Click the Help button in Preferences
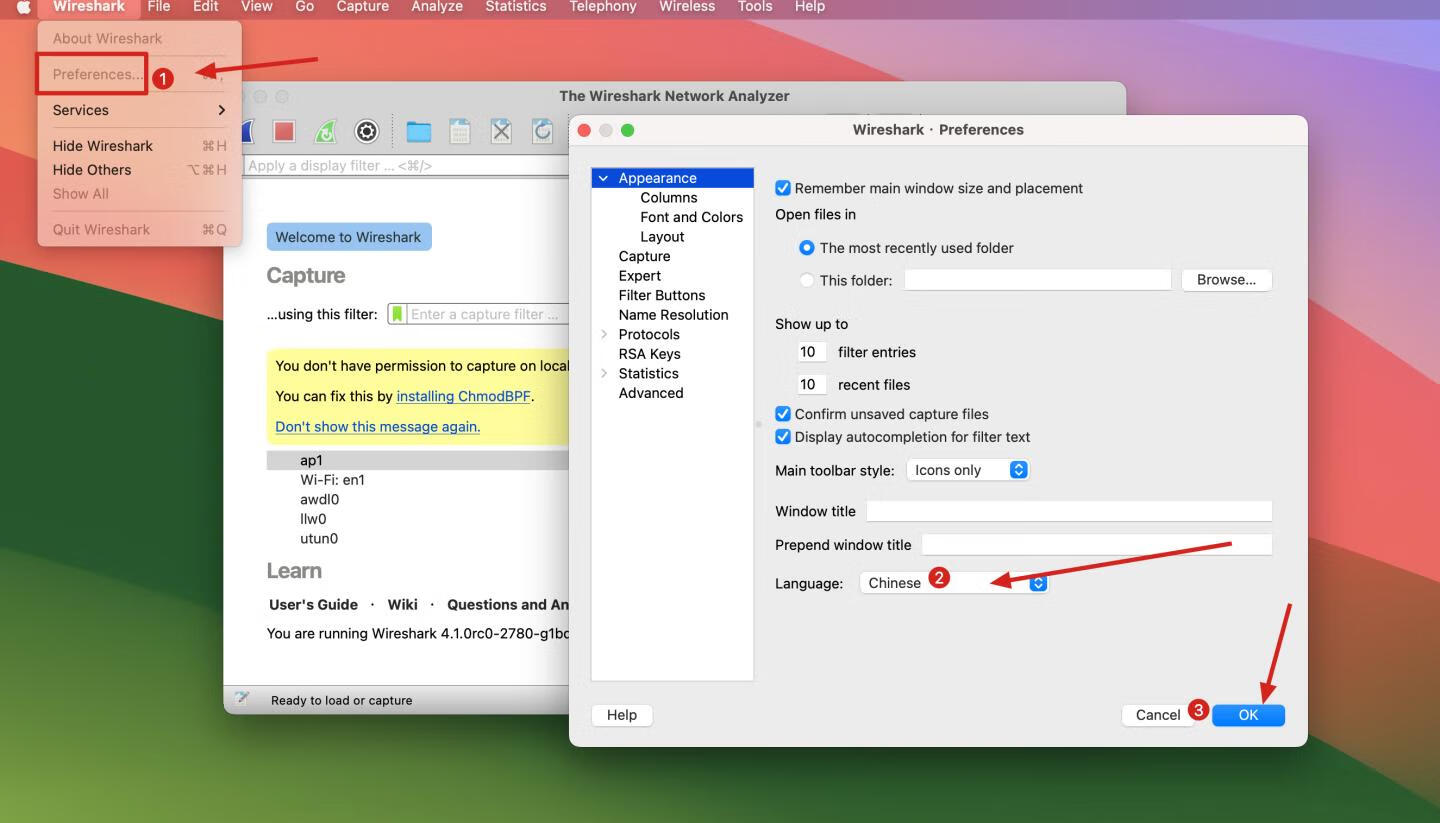This screenshot has height=823, width=1440. coord(622,715)
